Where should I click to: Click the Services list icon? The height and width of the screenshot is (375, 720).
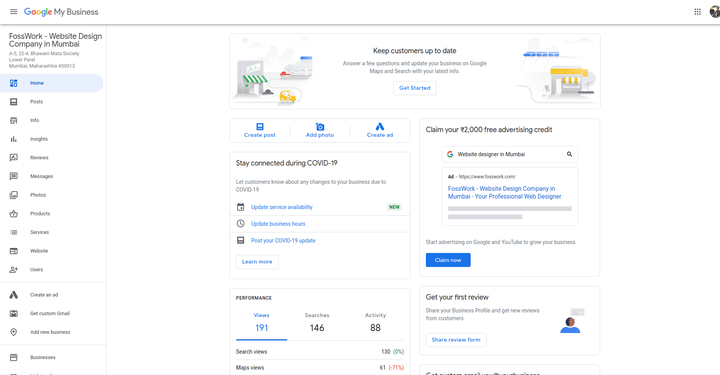coord(14,232)
